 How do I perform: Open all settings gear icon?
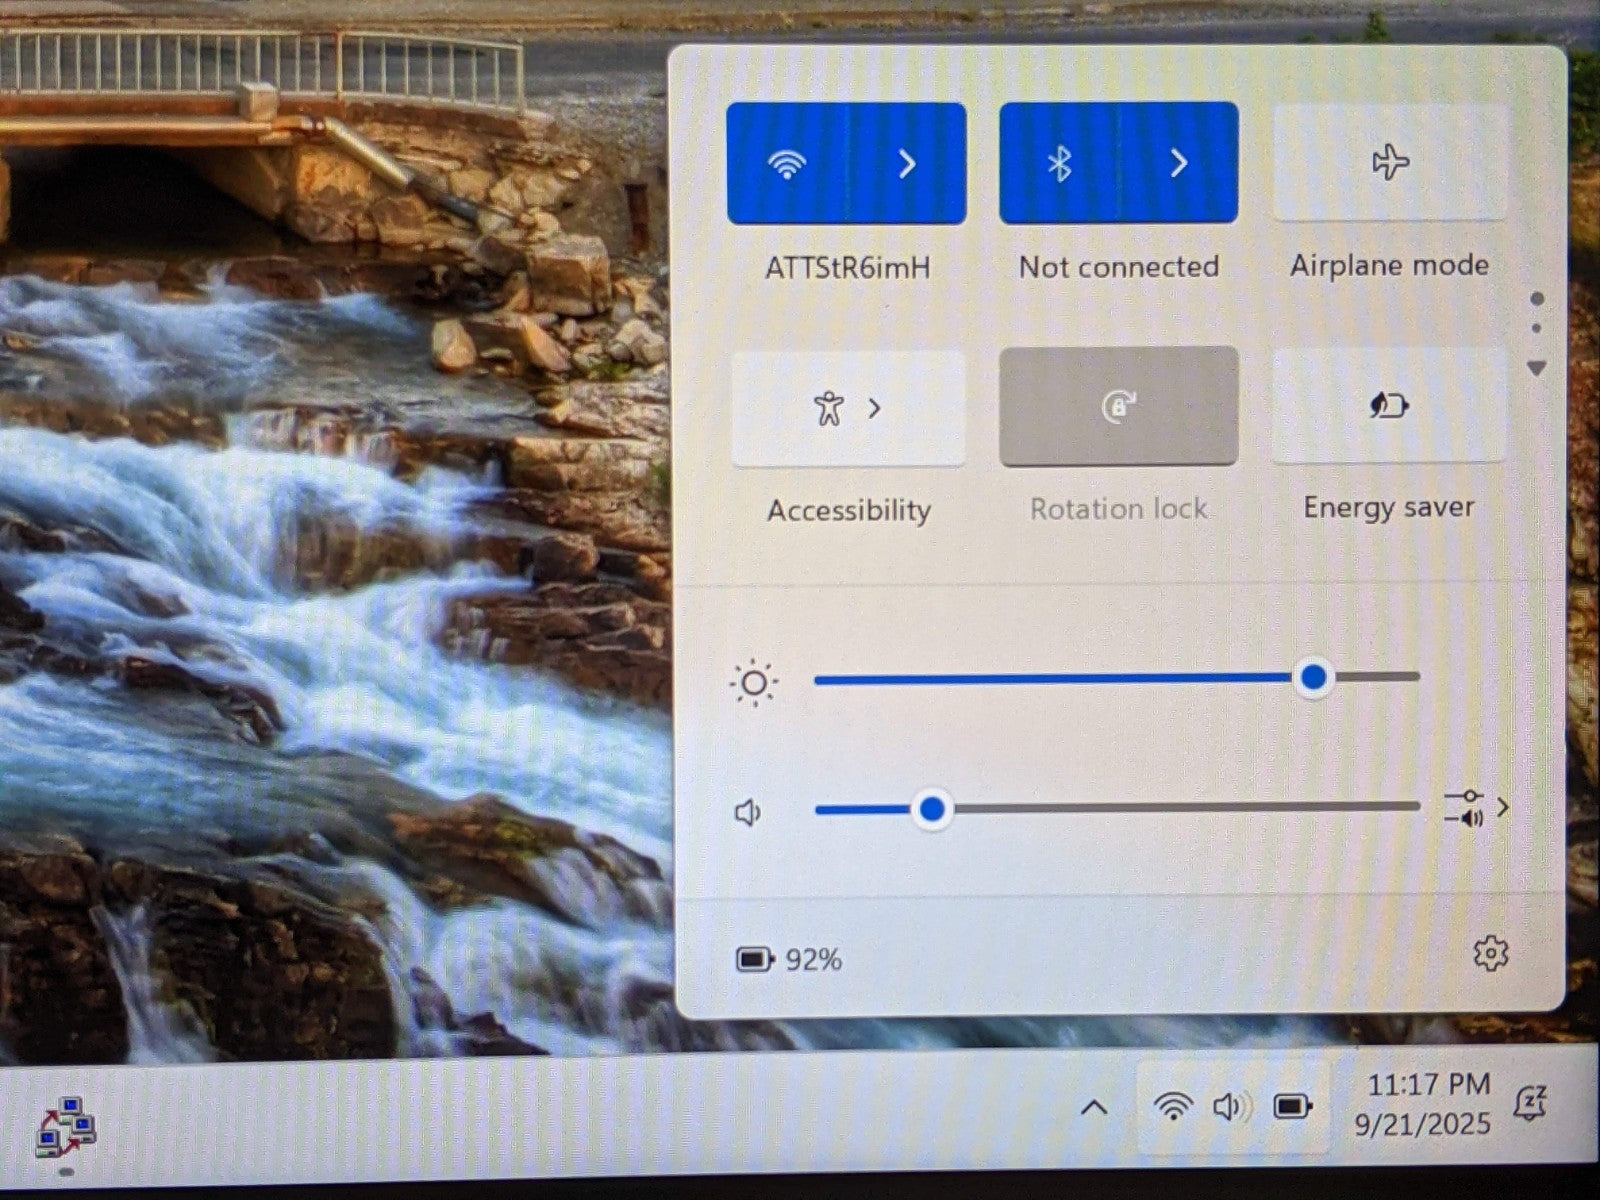point(1490,954)
